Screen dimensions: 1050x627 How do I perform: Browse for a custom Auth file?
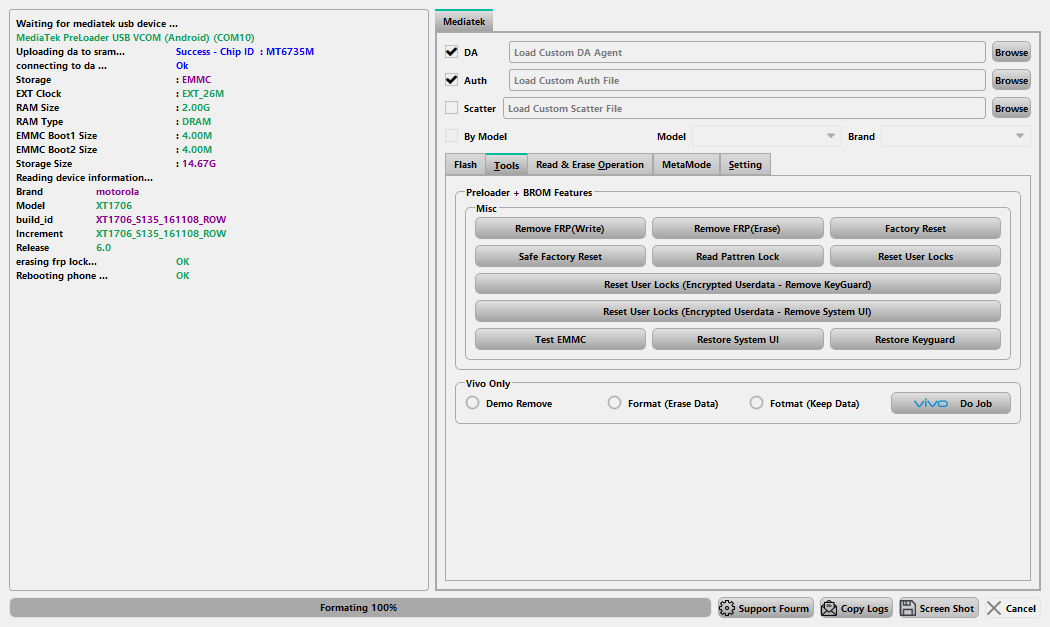point(1011,80)
